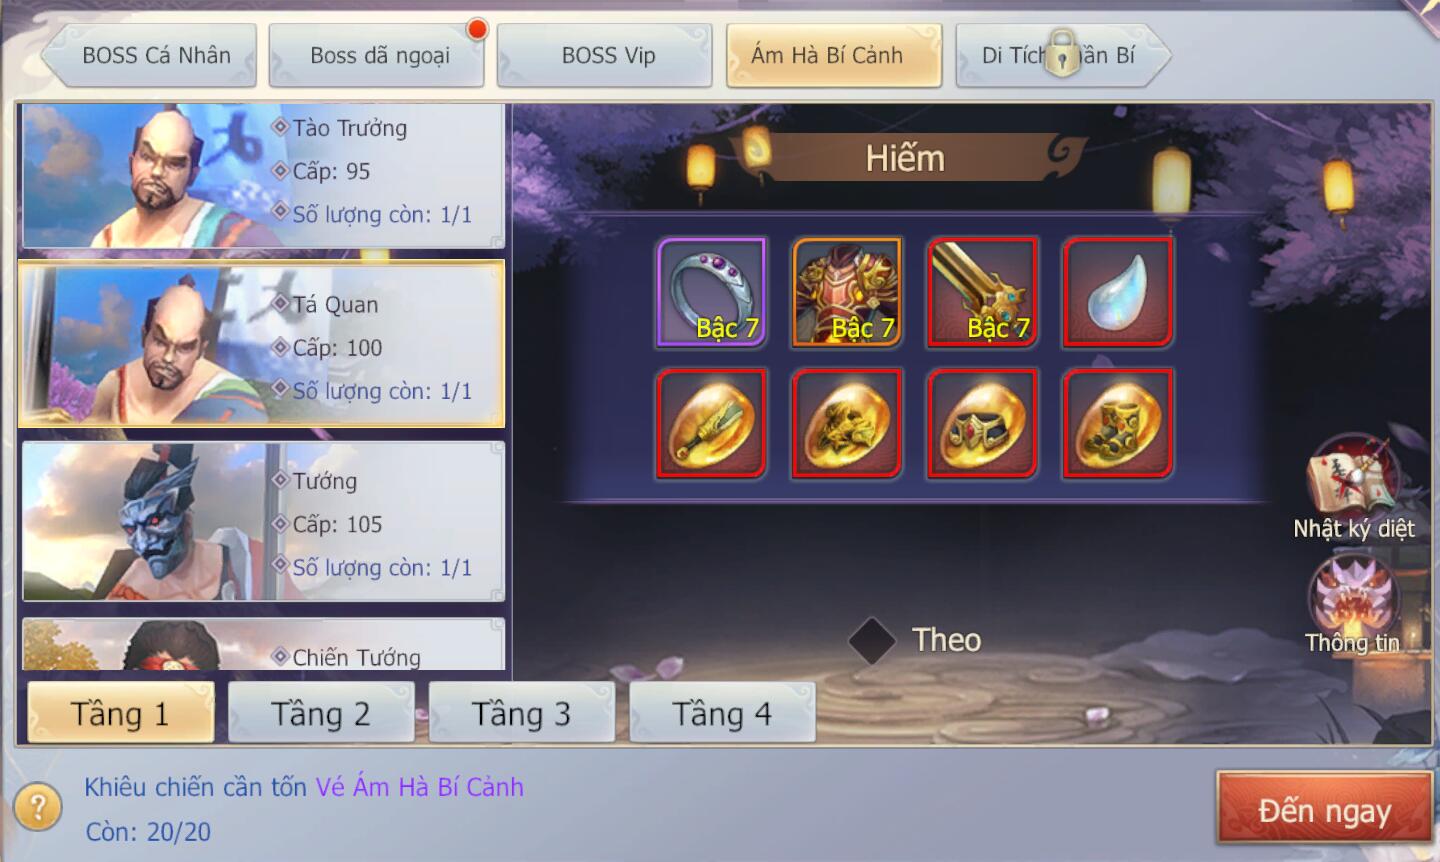Choose the golden sword Bậc 7 reward
The image size is (1440, 862).
(983, 292)
